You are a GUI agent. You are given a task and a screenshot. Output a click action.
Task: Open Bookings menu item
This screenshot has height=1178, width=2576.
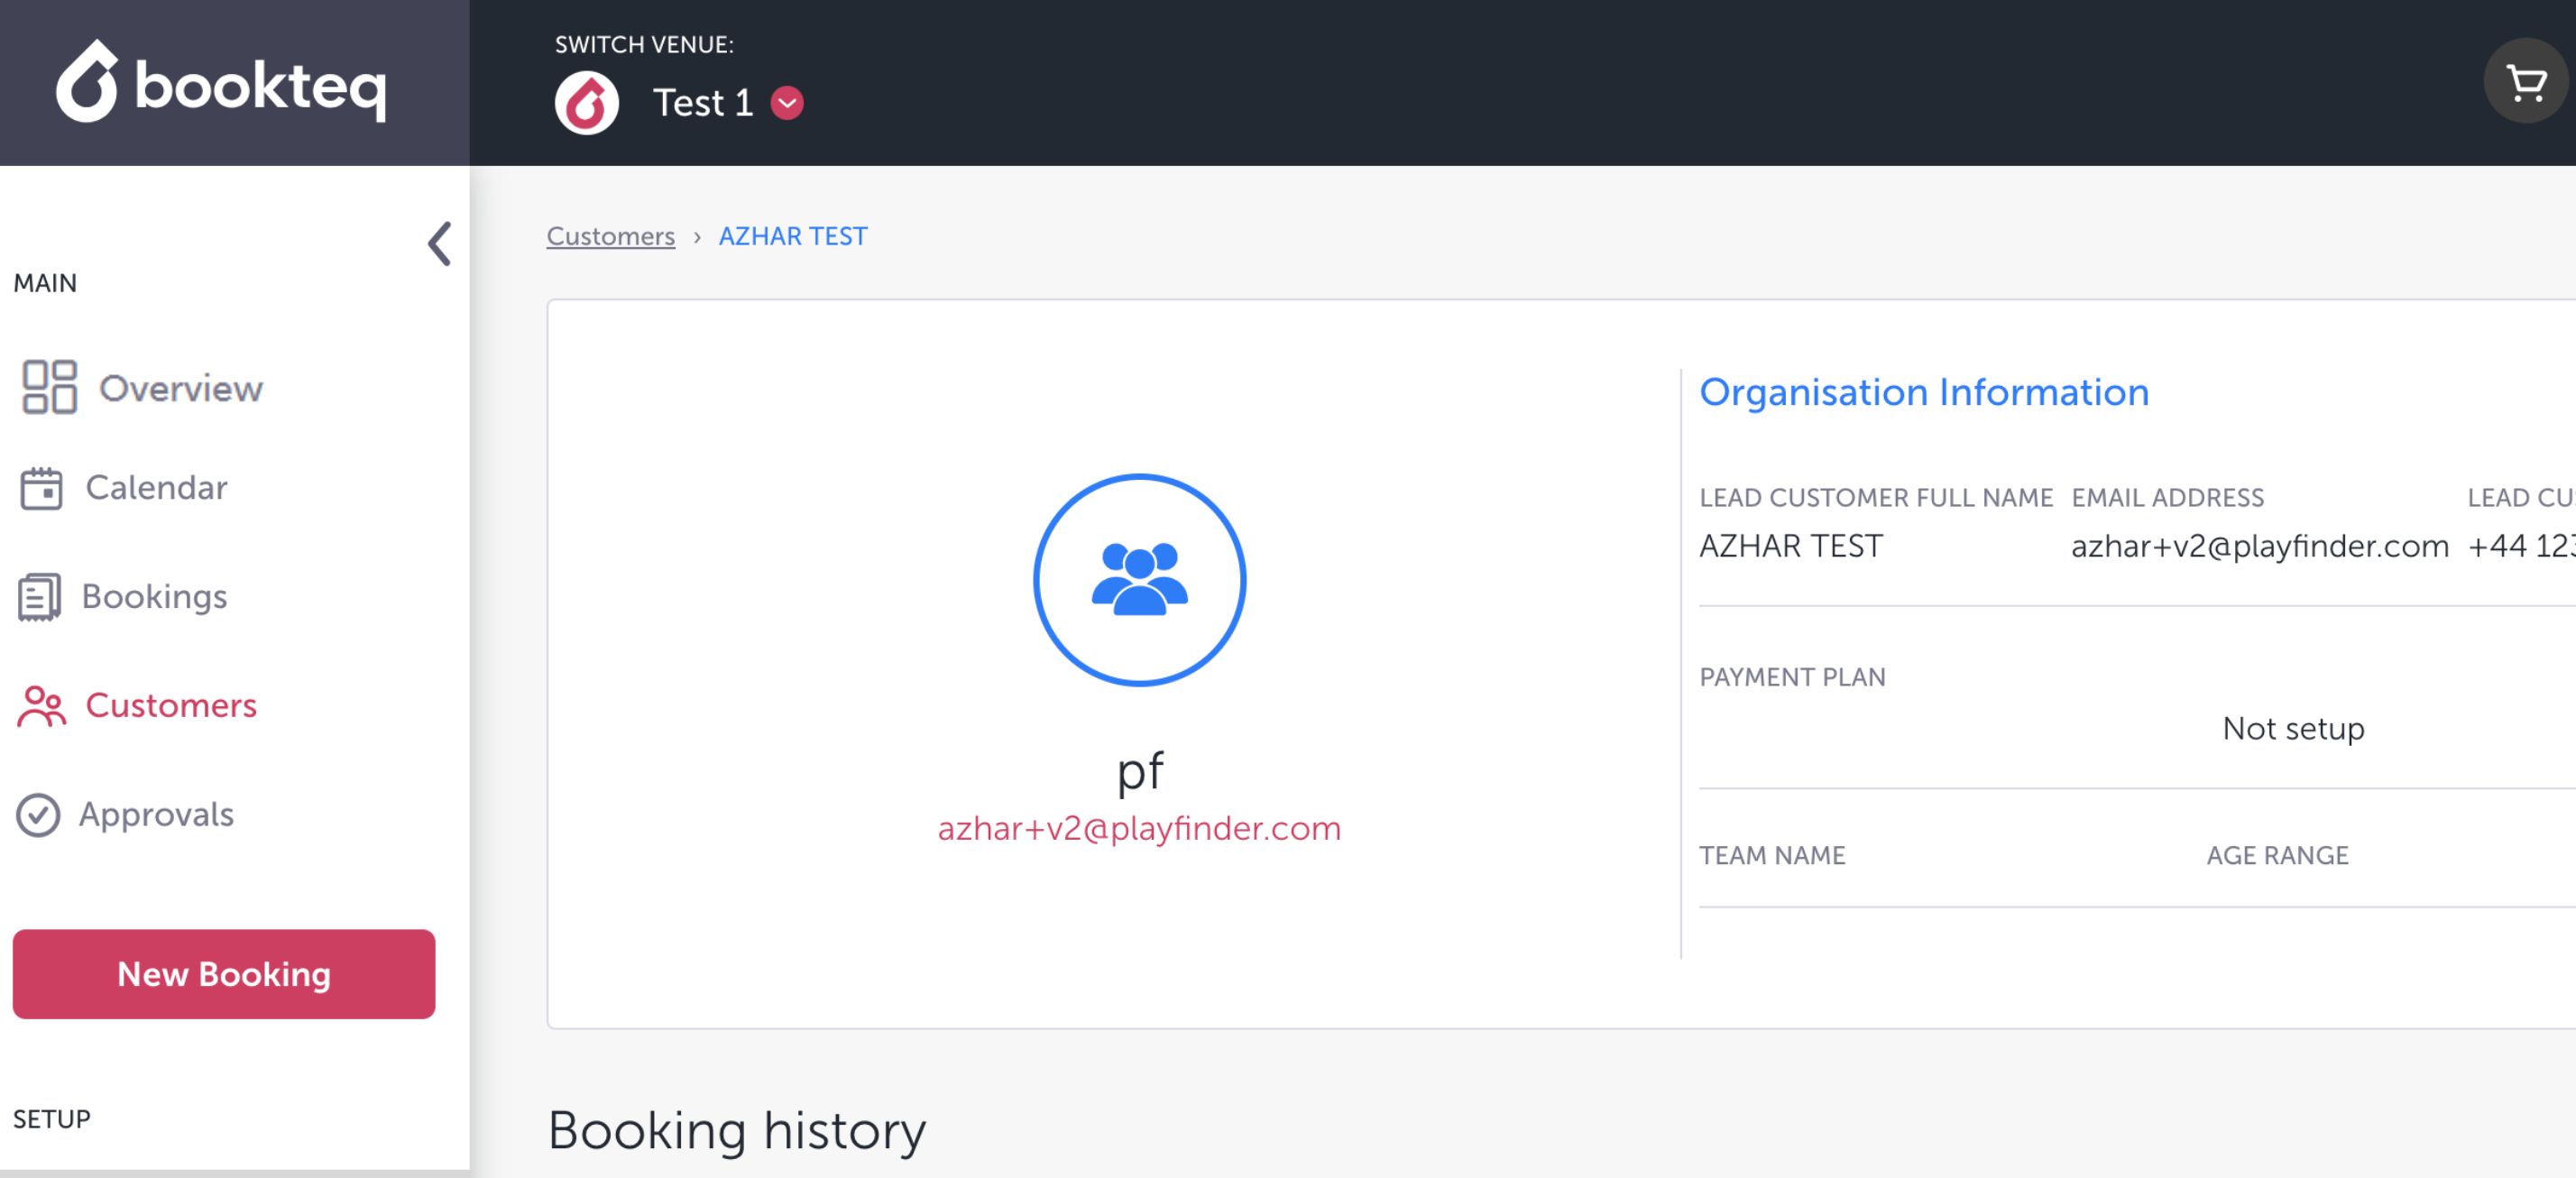point(154,596)
